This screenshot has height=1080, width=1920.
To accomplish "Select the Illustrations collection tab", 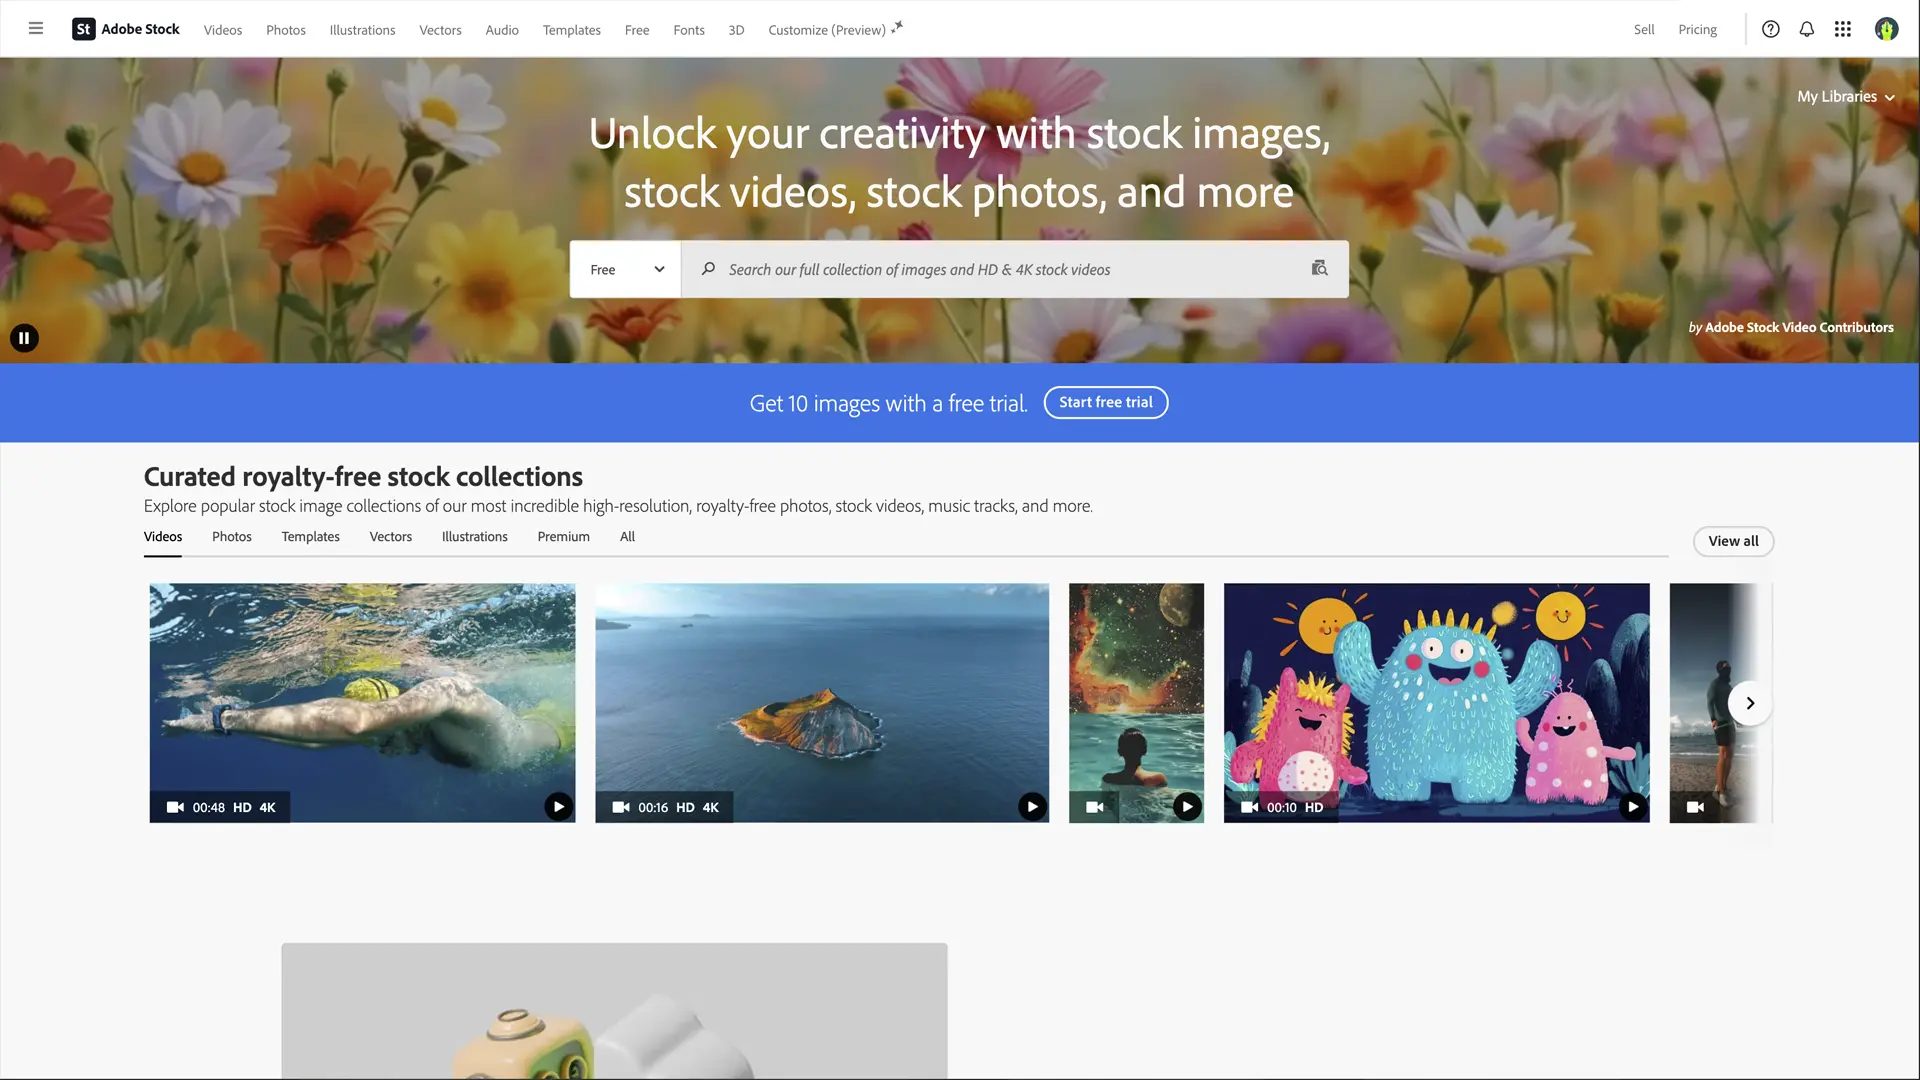I will coord(475,537).
